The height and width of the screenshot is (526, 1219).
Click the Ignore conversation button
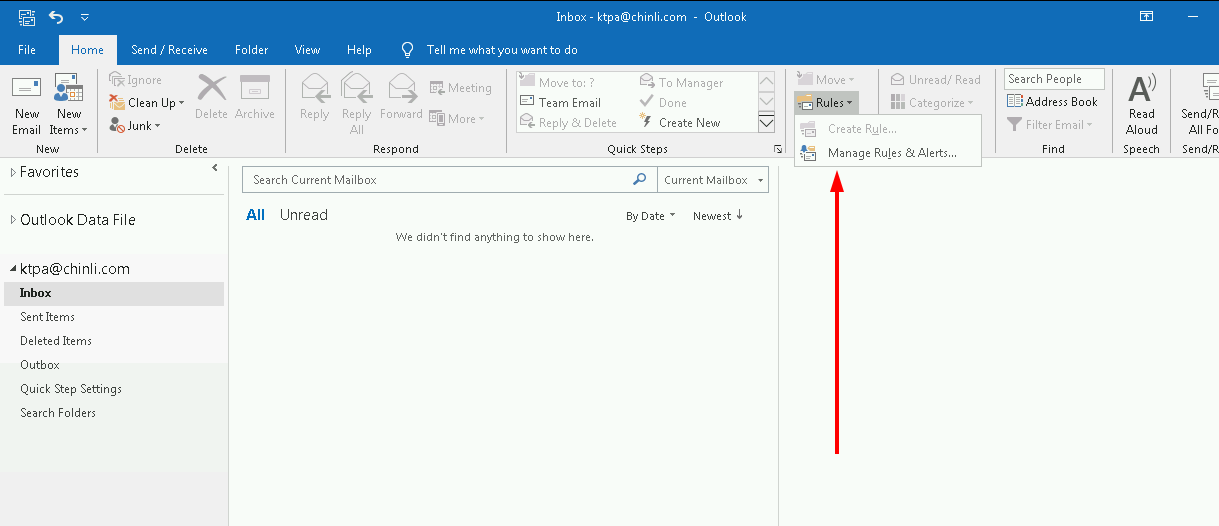pos(135,80)
